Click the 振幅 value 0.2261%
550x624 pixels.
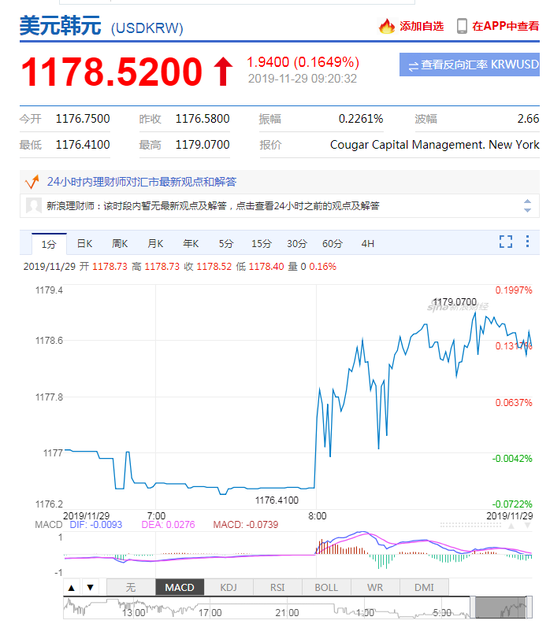click(361, 119)
